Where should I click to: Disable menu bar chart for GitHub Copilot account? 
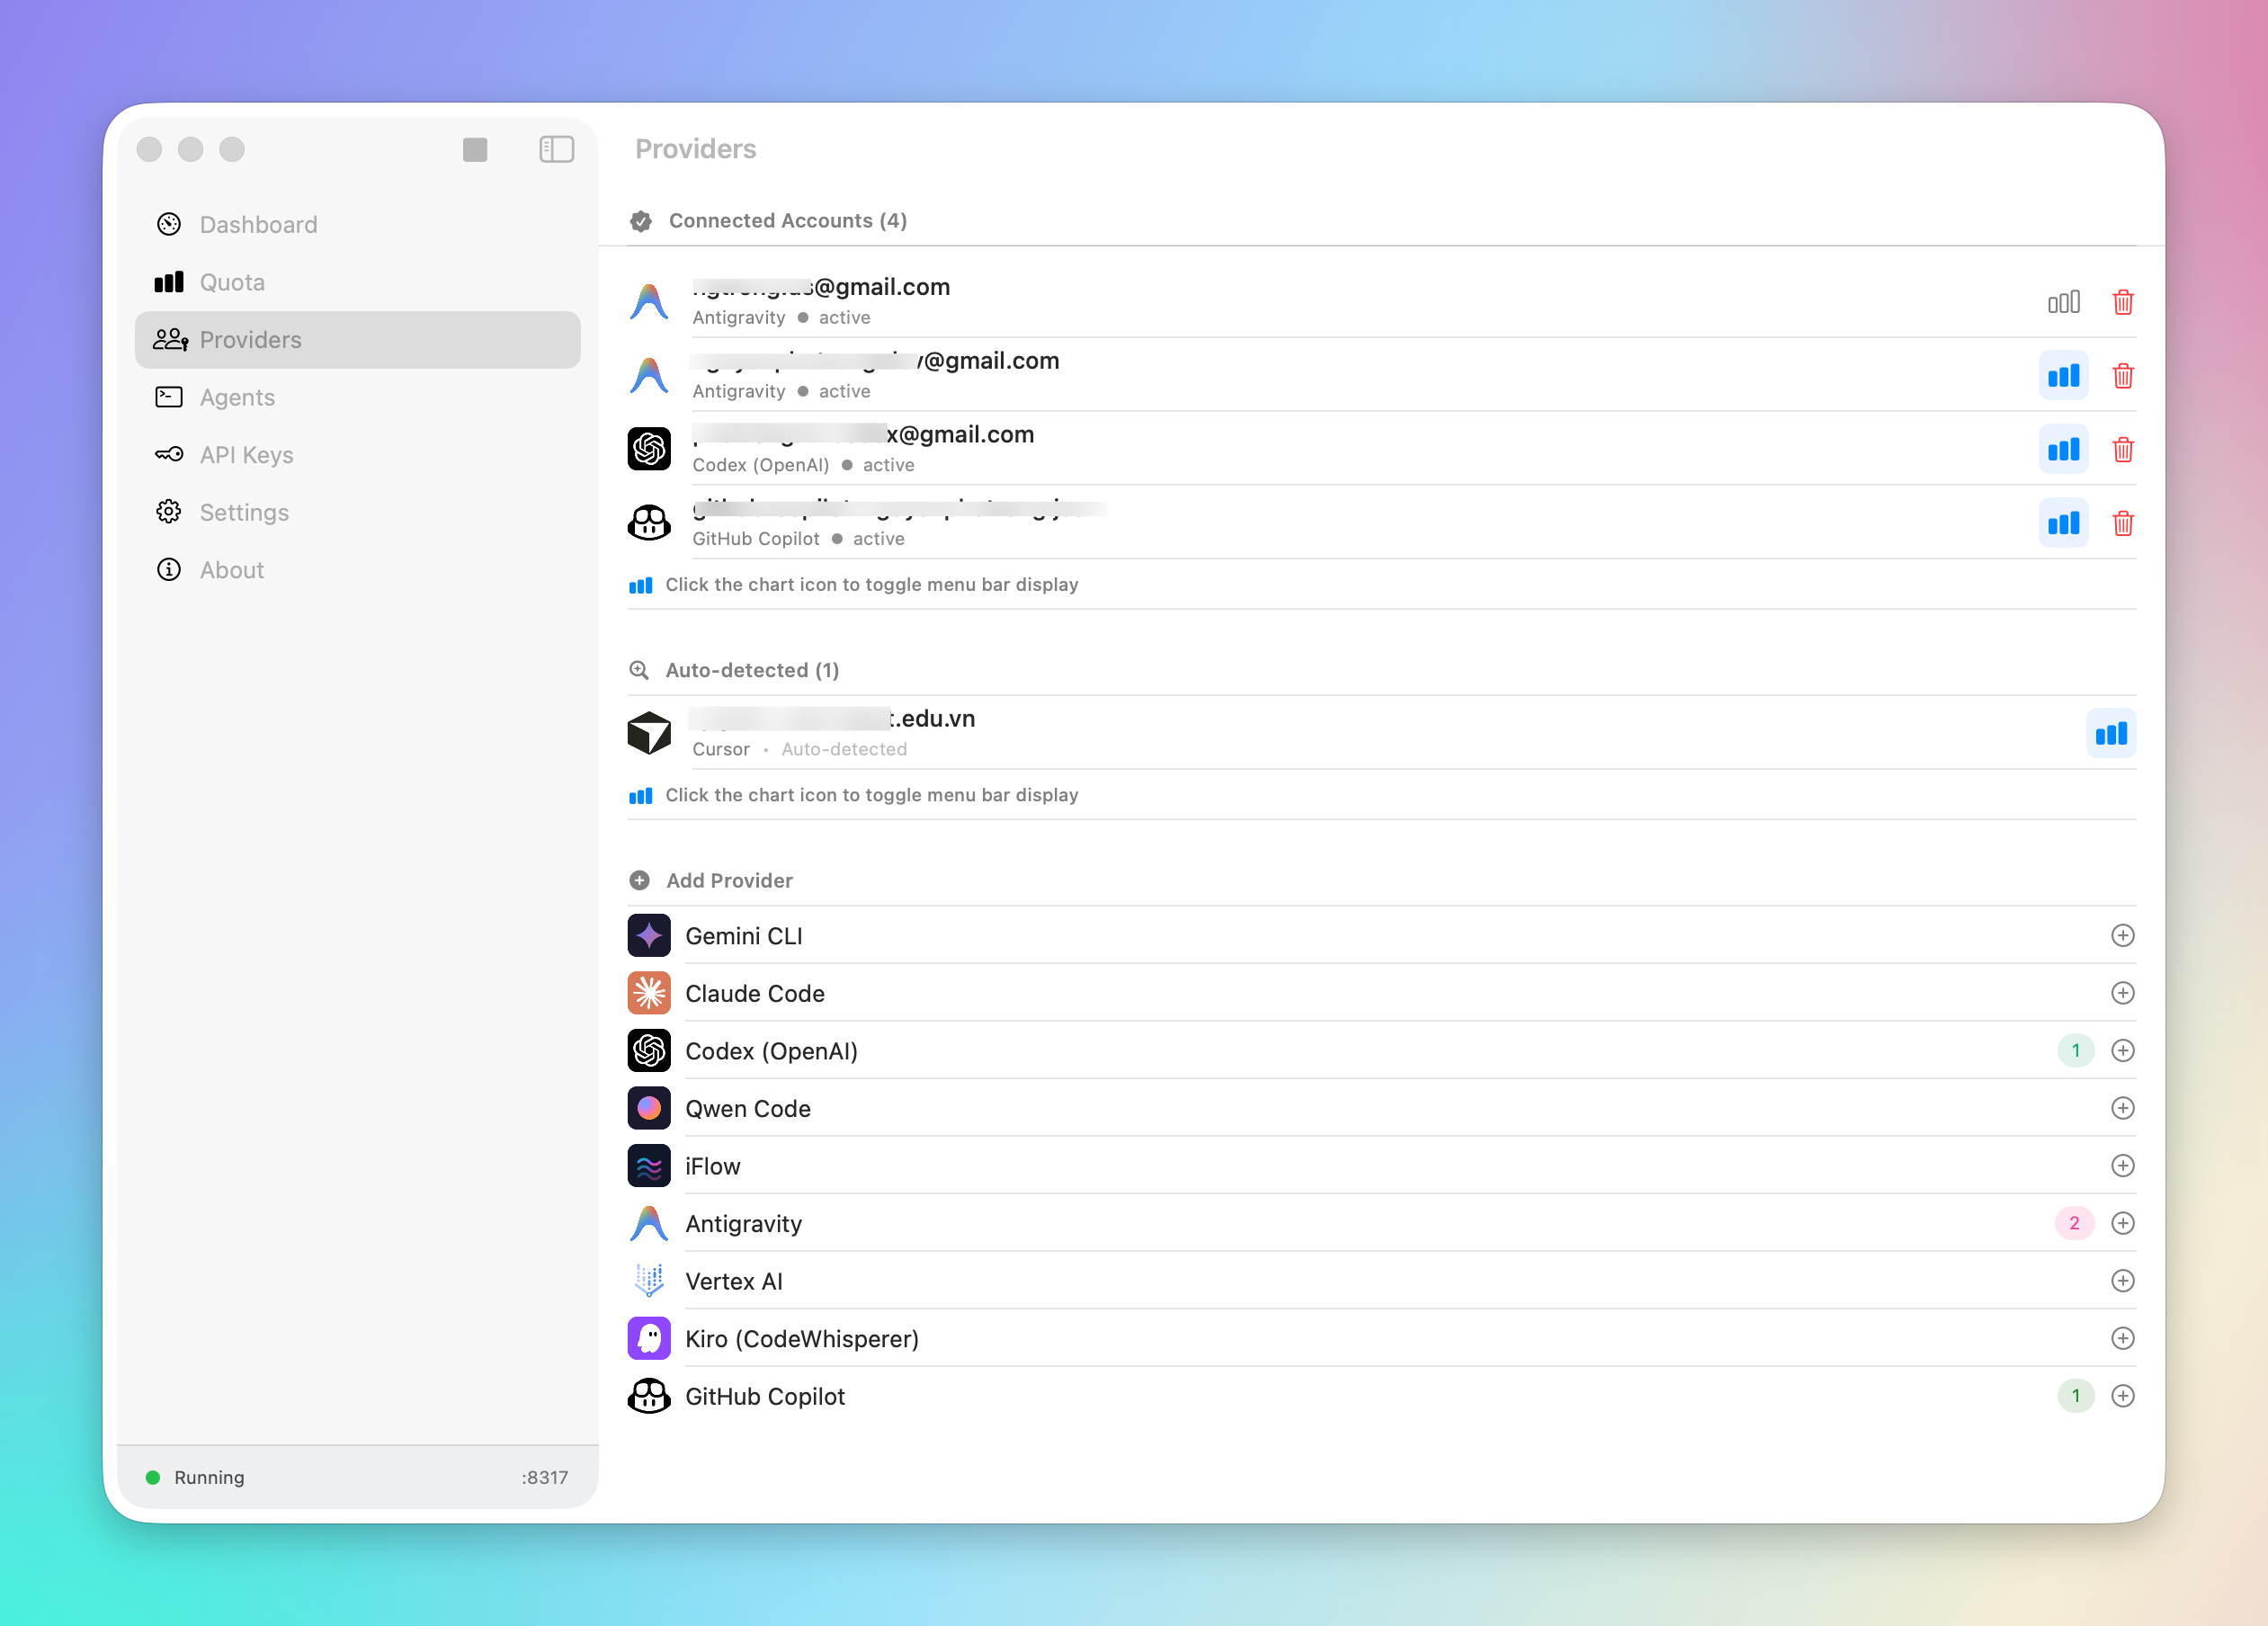[x=2063, y=524]
